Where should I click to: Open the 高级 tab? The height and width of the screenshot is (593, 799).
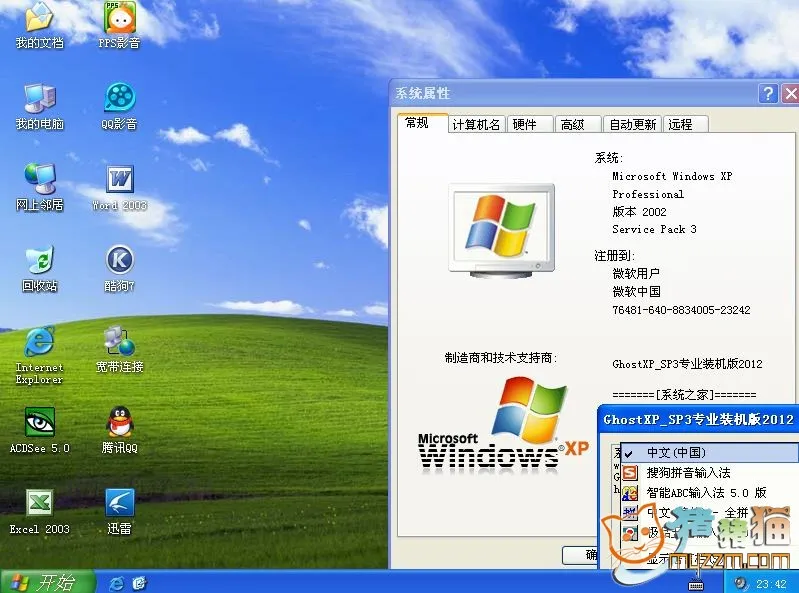pyautogui.click(x=578, y=124)
